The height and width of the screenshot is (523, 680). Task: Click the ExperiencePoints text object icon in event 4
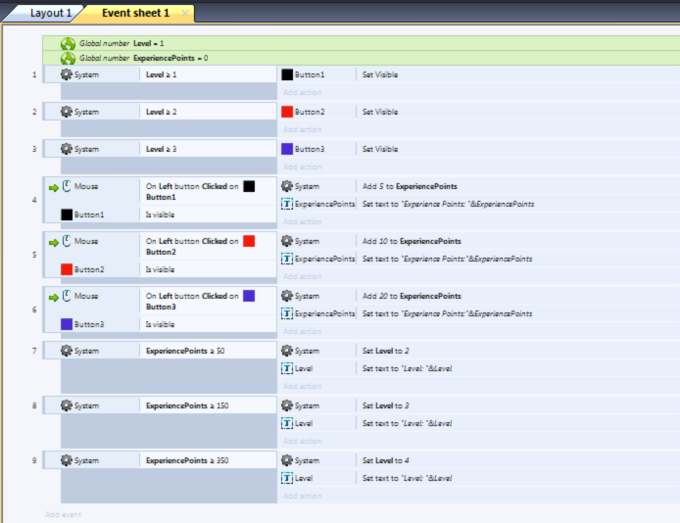(287, 204)
